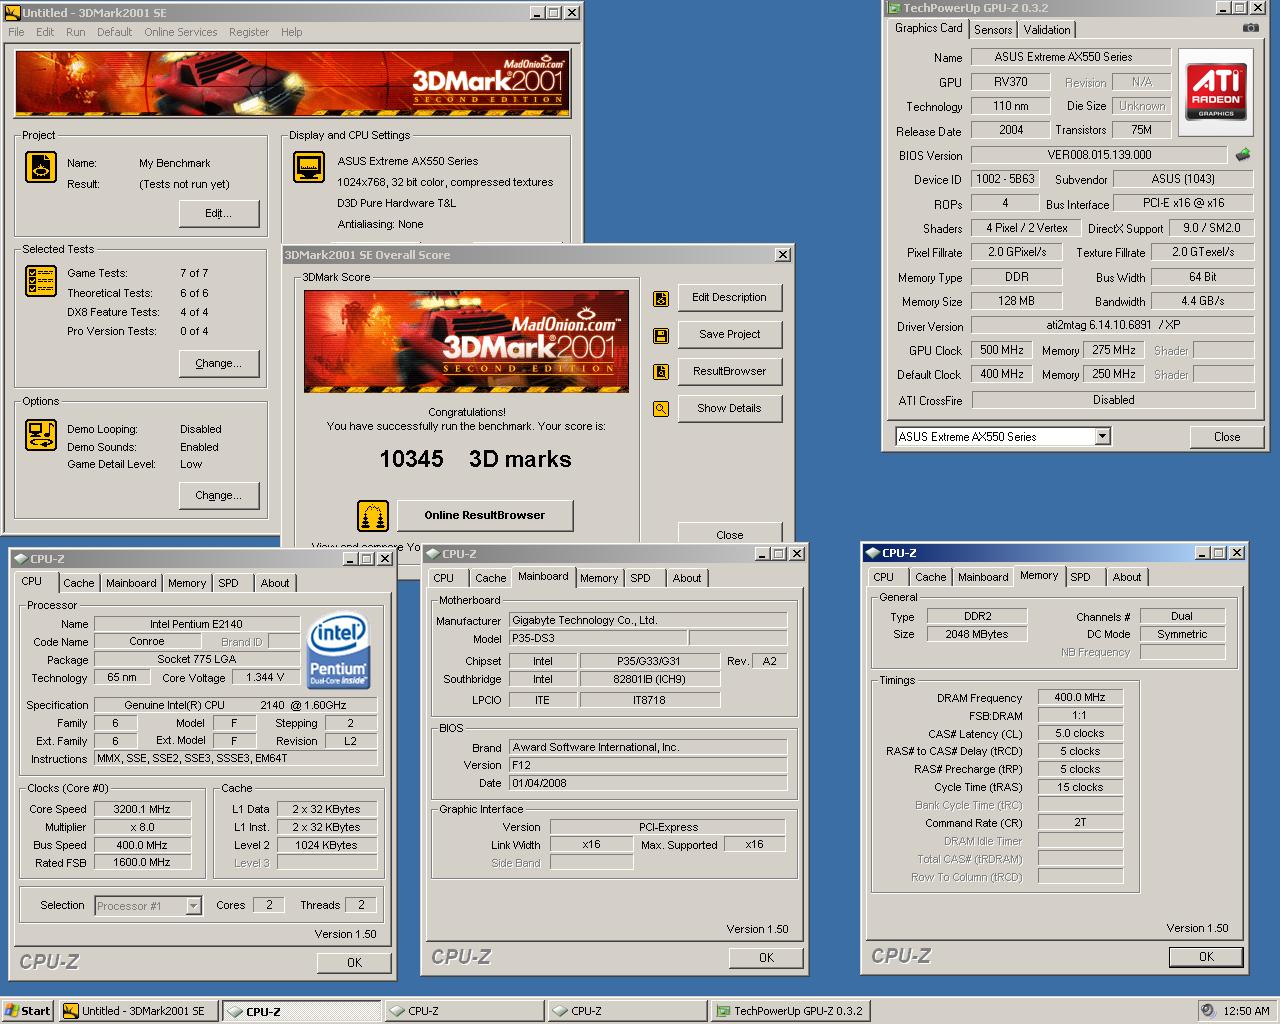Open the Default menu in 3DMark2001
The height and width of the screenshot is (1024, 1280).
114,32
